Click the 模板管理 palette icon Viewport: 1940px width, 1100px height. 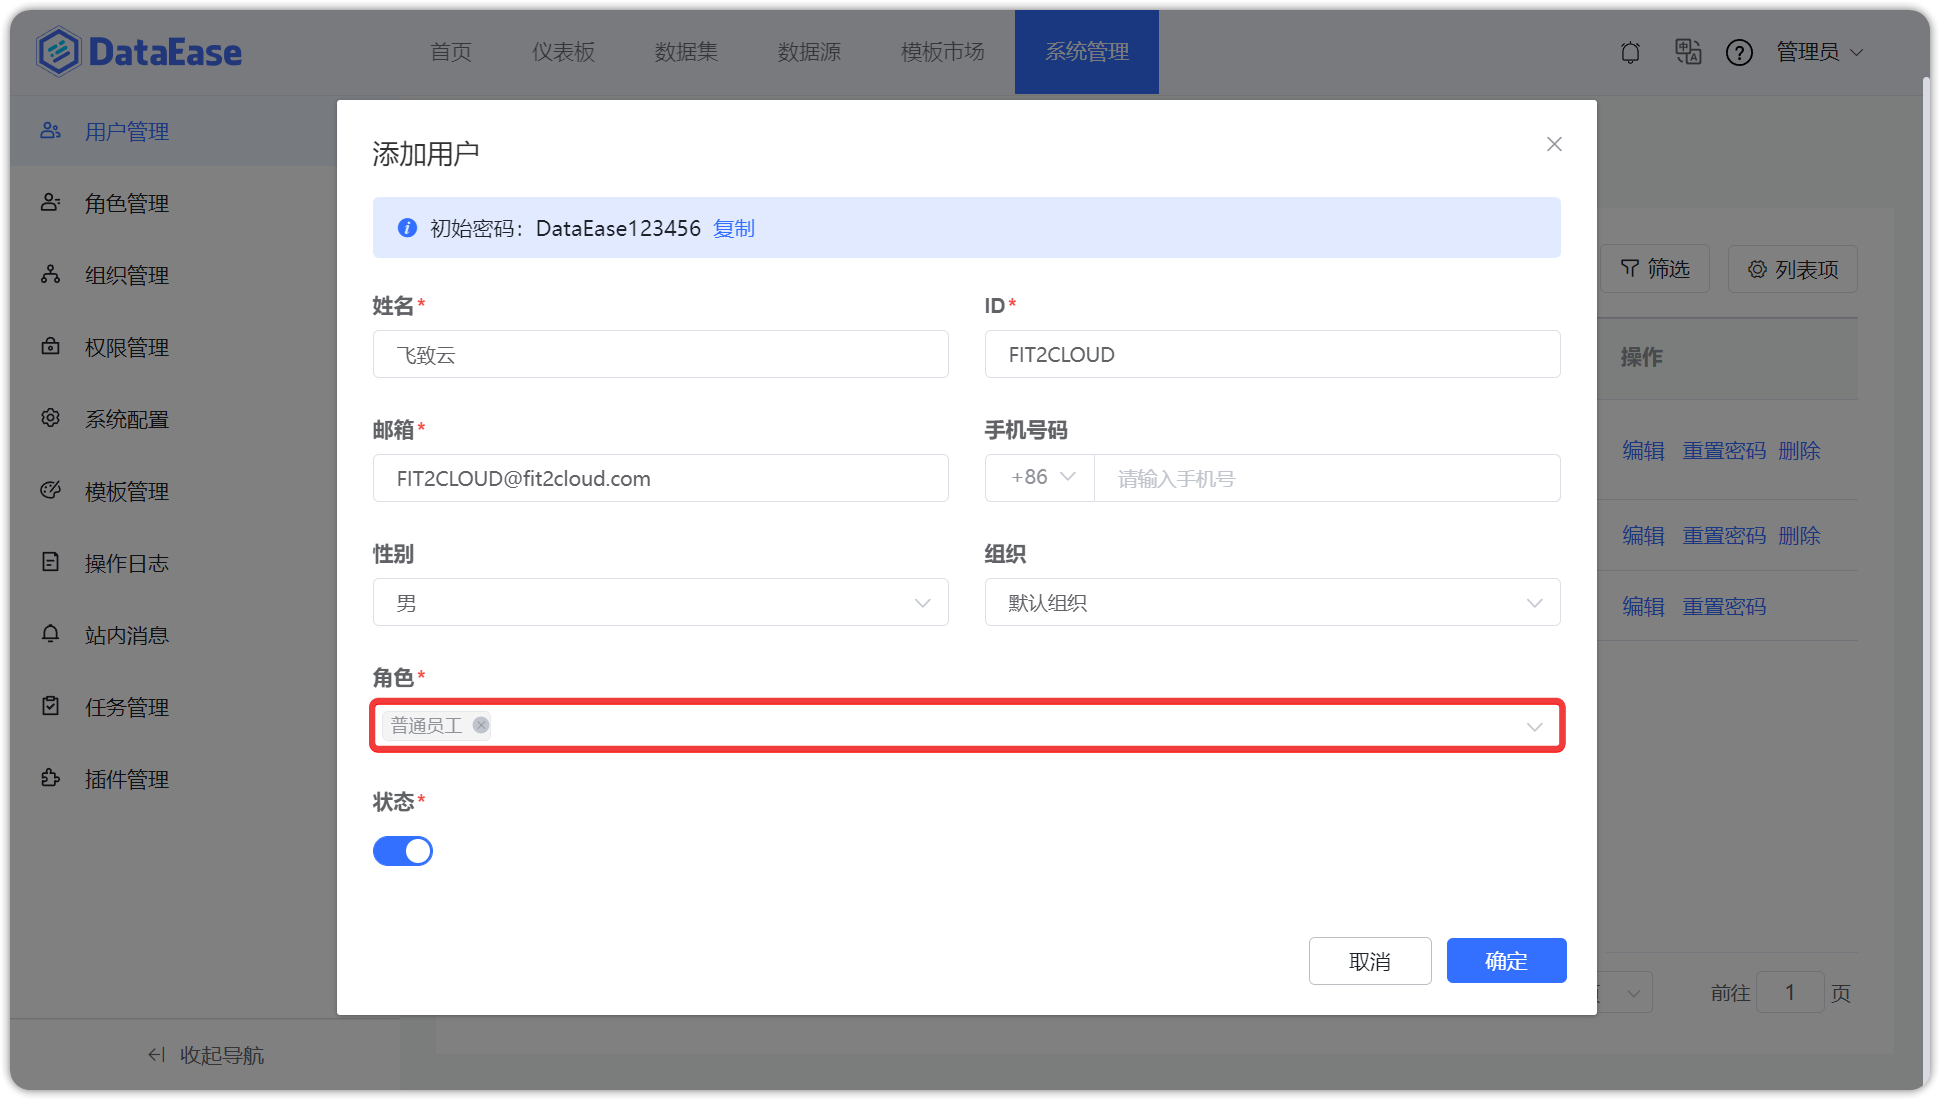50,491
